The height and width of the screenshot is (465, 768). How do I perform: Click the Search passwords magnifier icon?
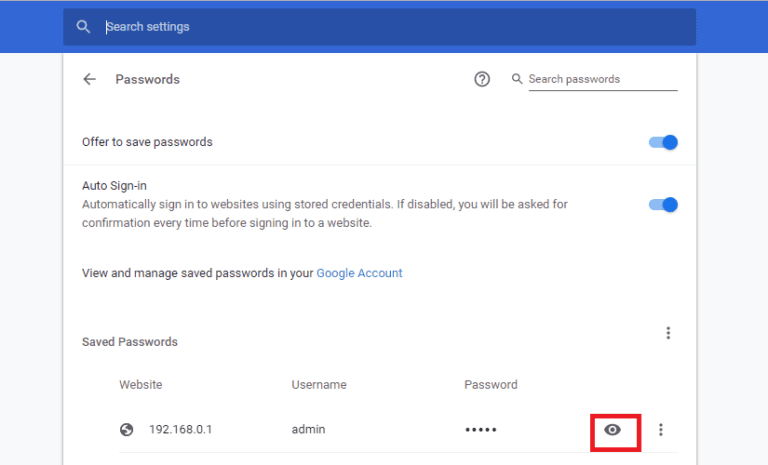tap(517, 79)
